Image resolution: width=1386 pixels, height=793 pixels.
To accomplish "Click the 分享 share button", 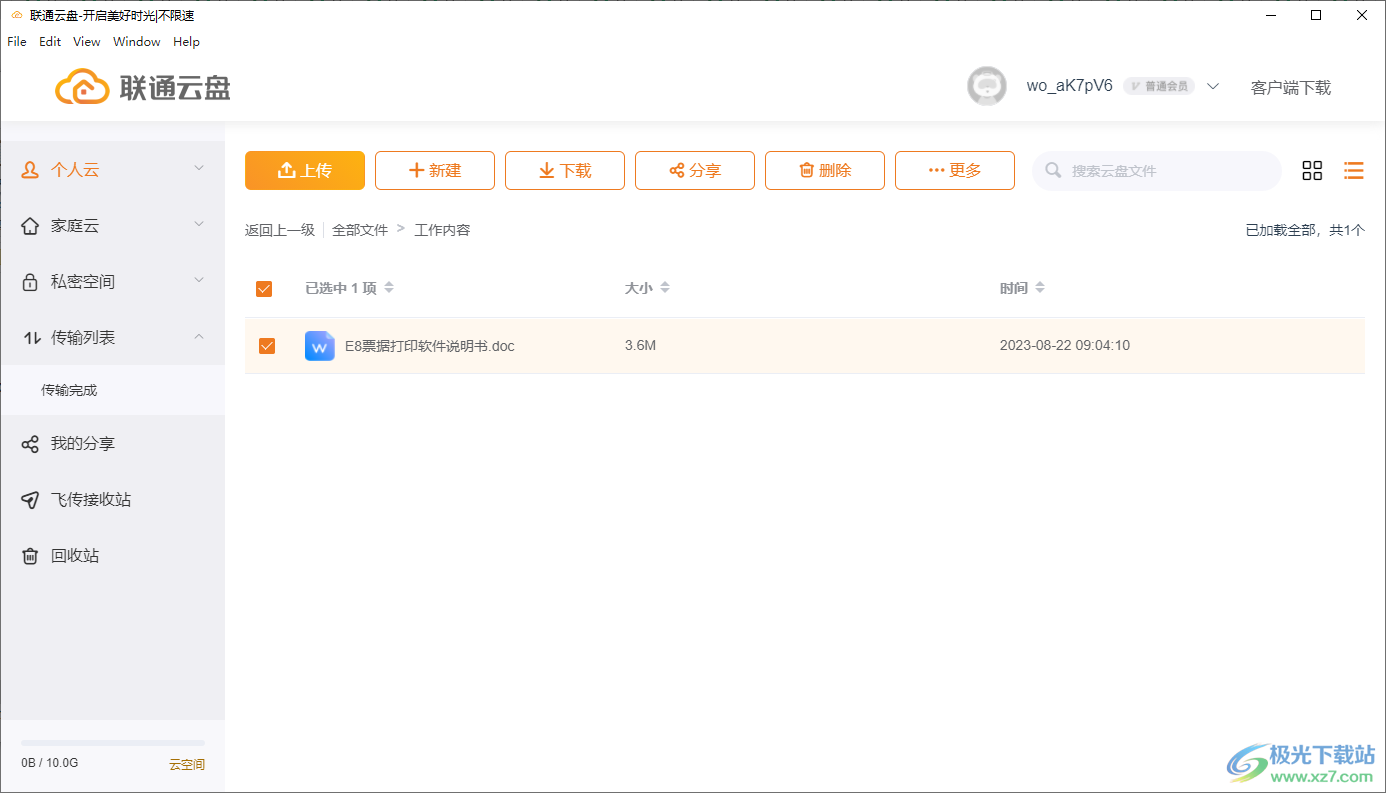I will (x=695, y=170).
